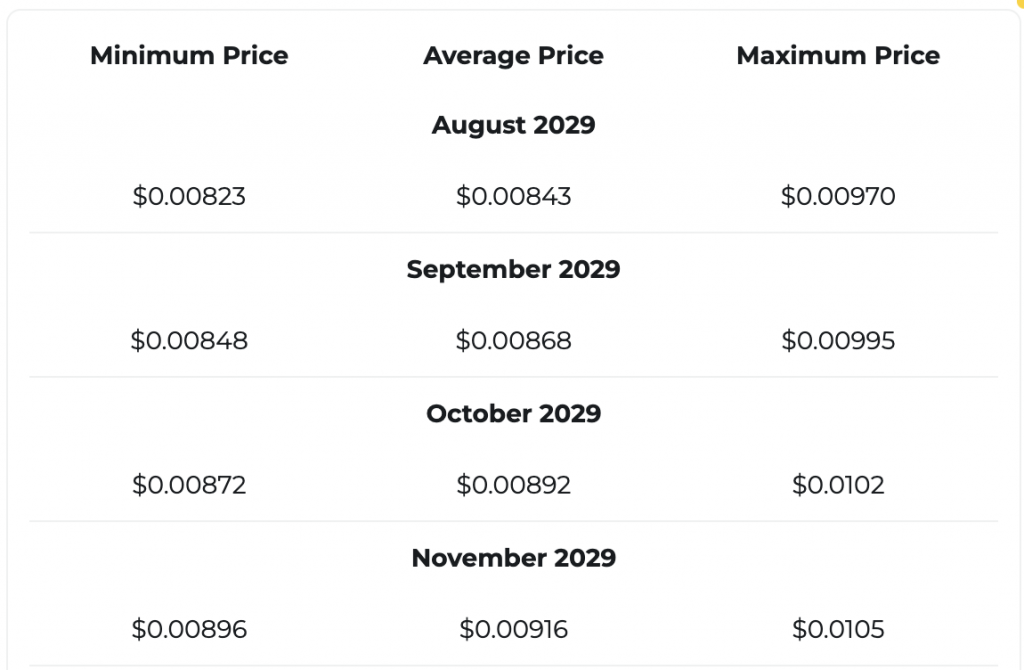Image resolution: width=1024 pixels, height=670 pixels.
Task: Select the August 2029 row heading
Action: (513, 125)
